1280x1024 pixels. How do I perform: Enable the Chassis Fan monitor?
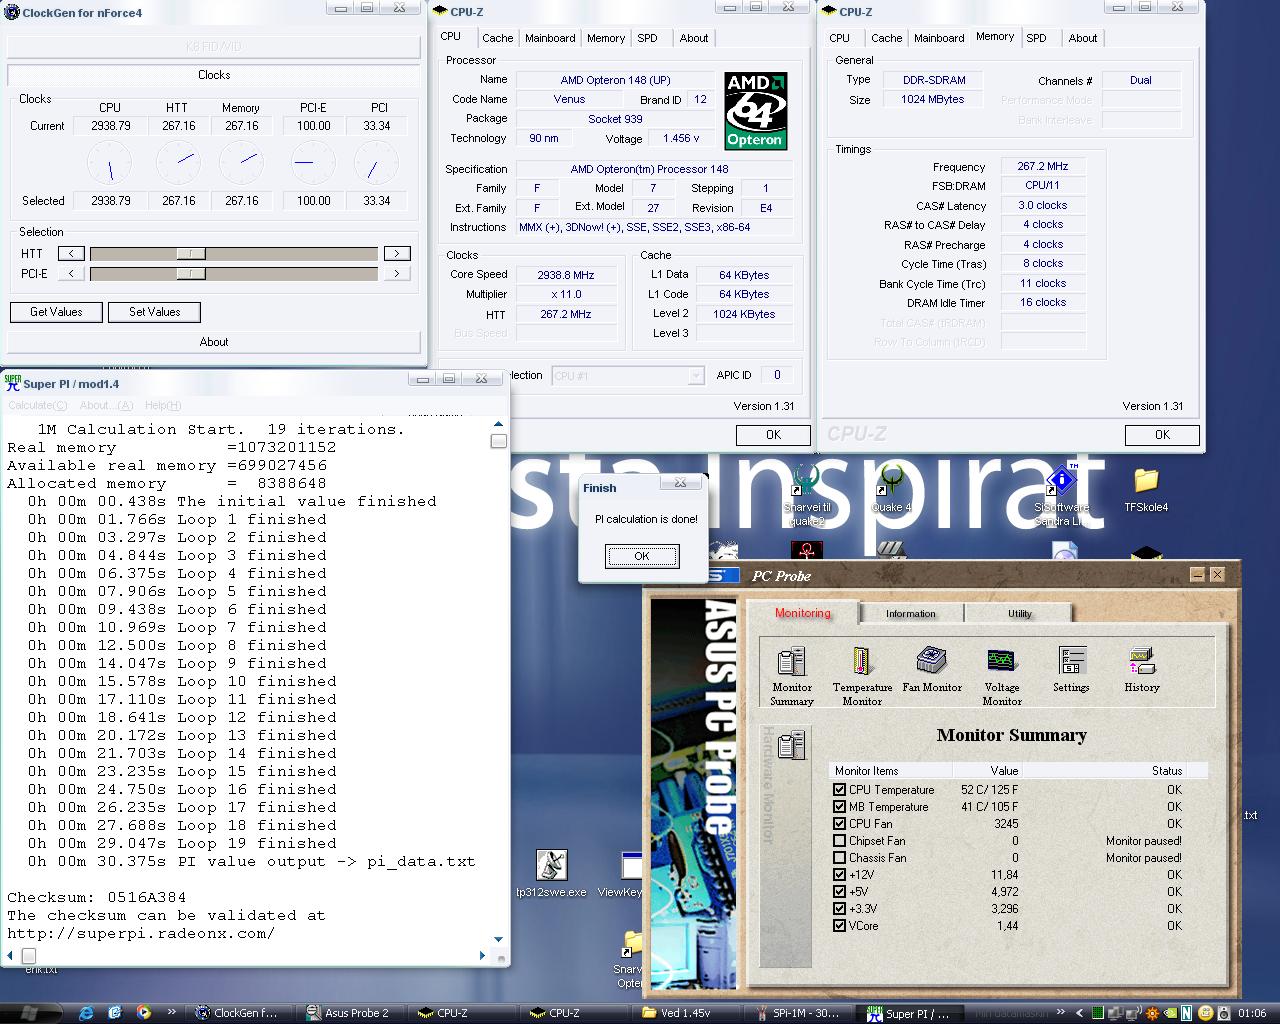tap(839, 857)
